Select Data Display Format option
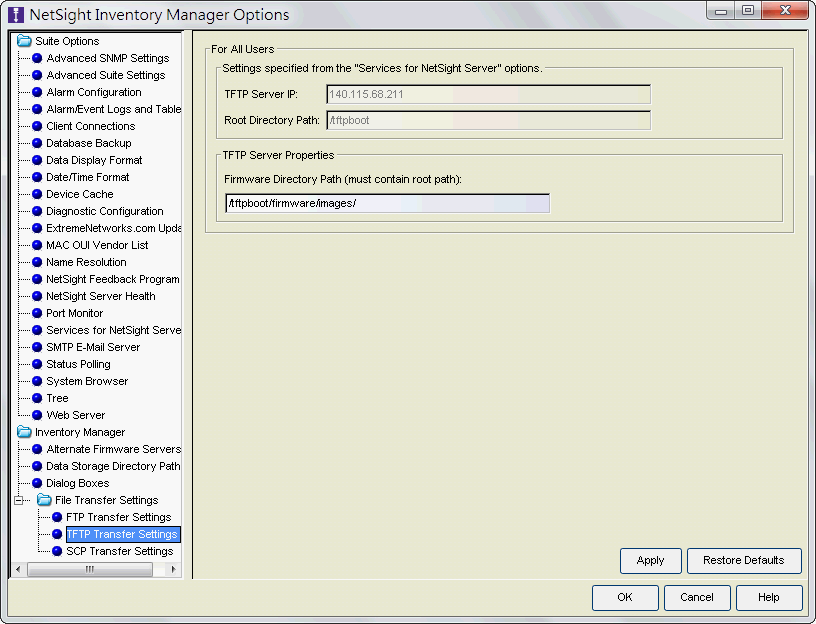The image size is (816, 624). point(94,160)
